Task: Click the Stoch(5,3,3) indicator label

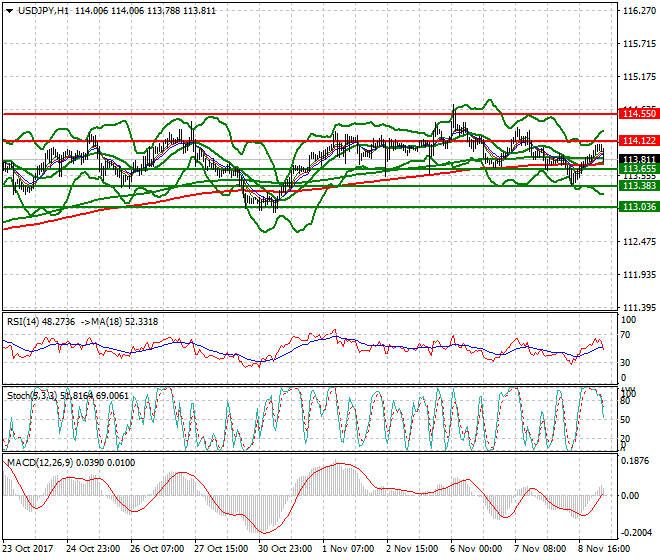Action: tap(30, 396)
